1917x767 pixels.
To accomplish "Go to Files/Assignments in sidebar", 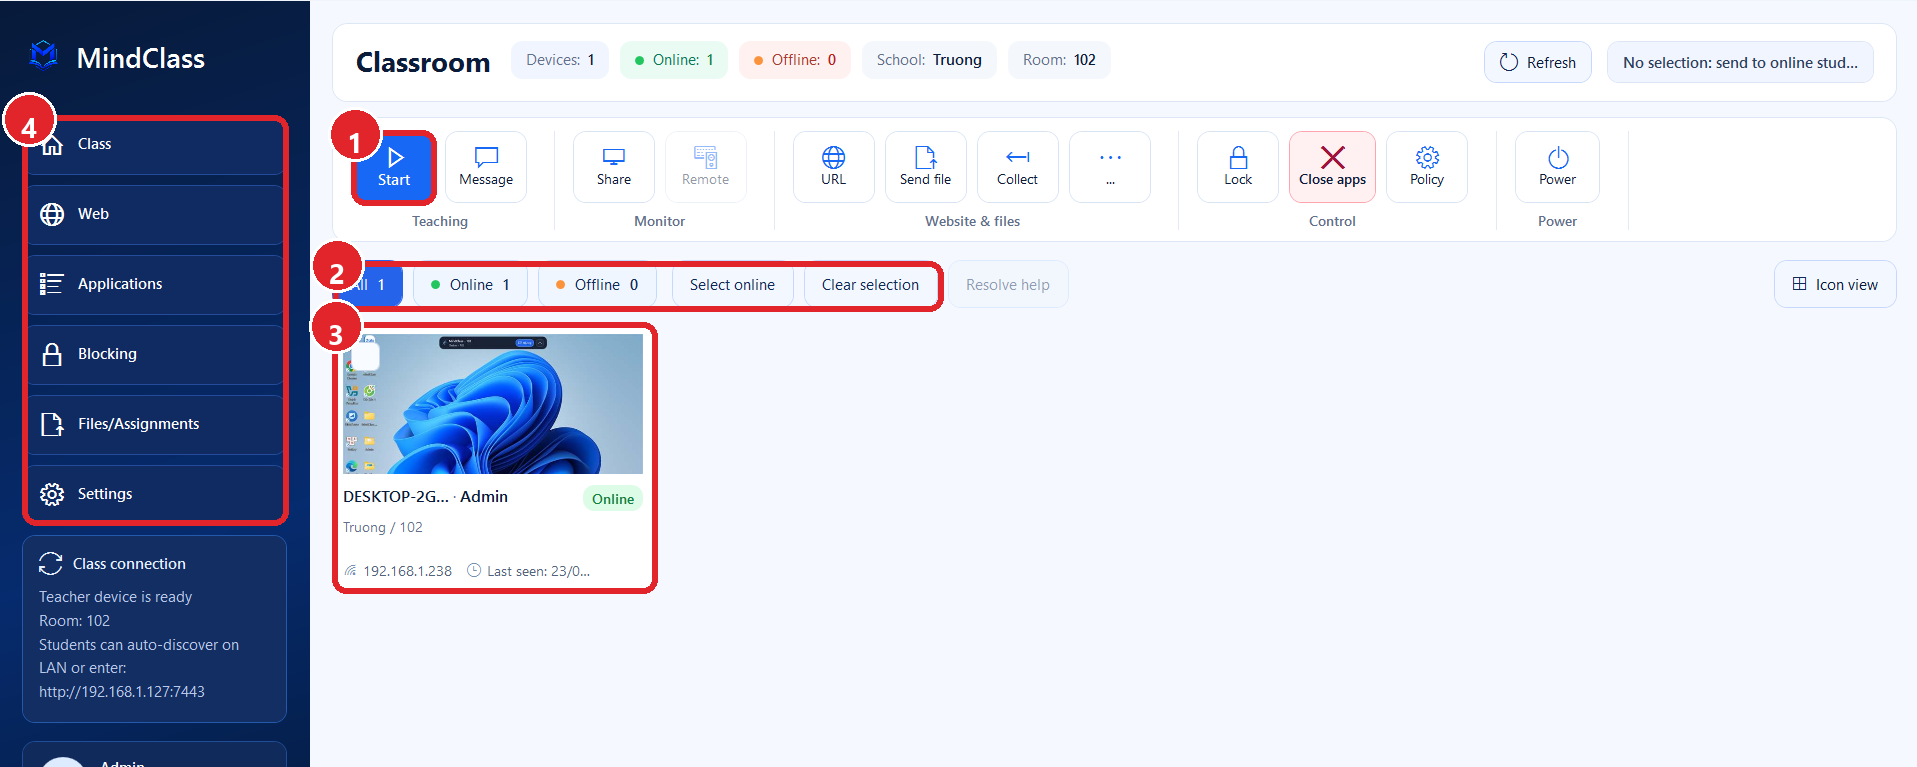I will coord(155,424).
